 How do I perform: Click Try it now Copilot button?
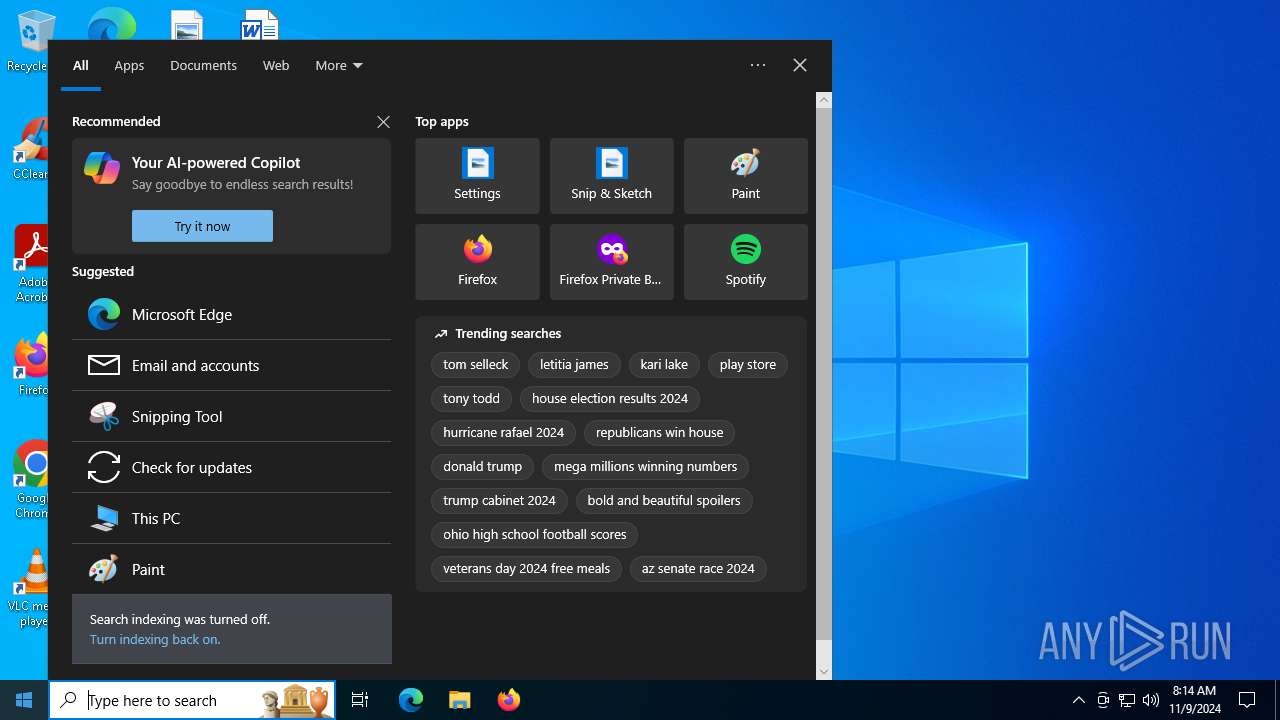(x=202, y=226)
